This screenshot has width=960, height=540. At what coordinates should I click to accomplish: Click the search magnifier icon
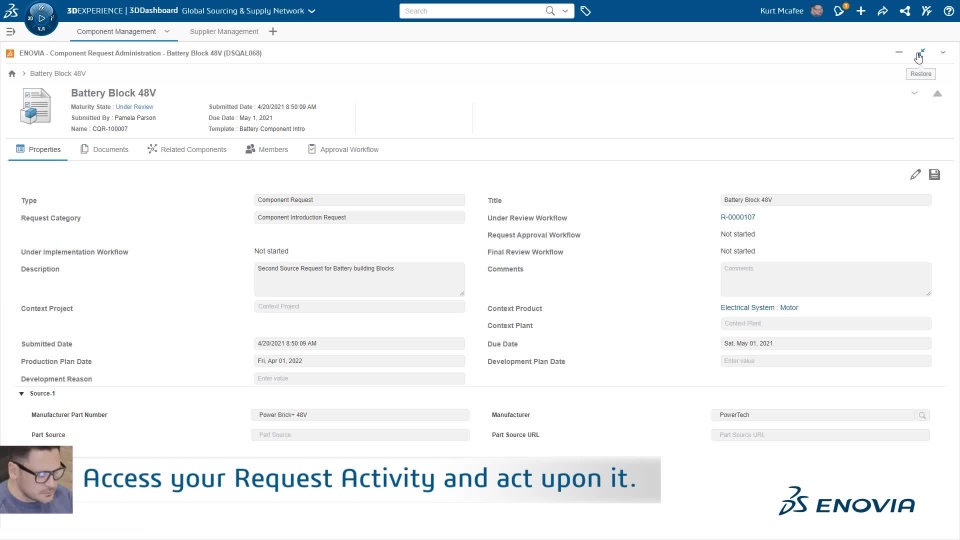pyautogui.click(x=550, y=10)
